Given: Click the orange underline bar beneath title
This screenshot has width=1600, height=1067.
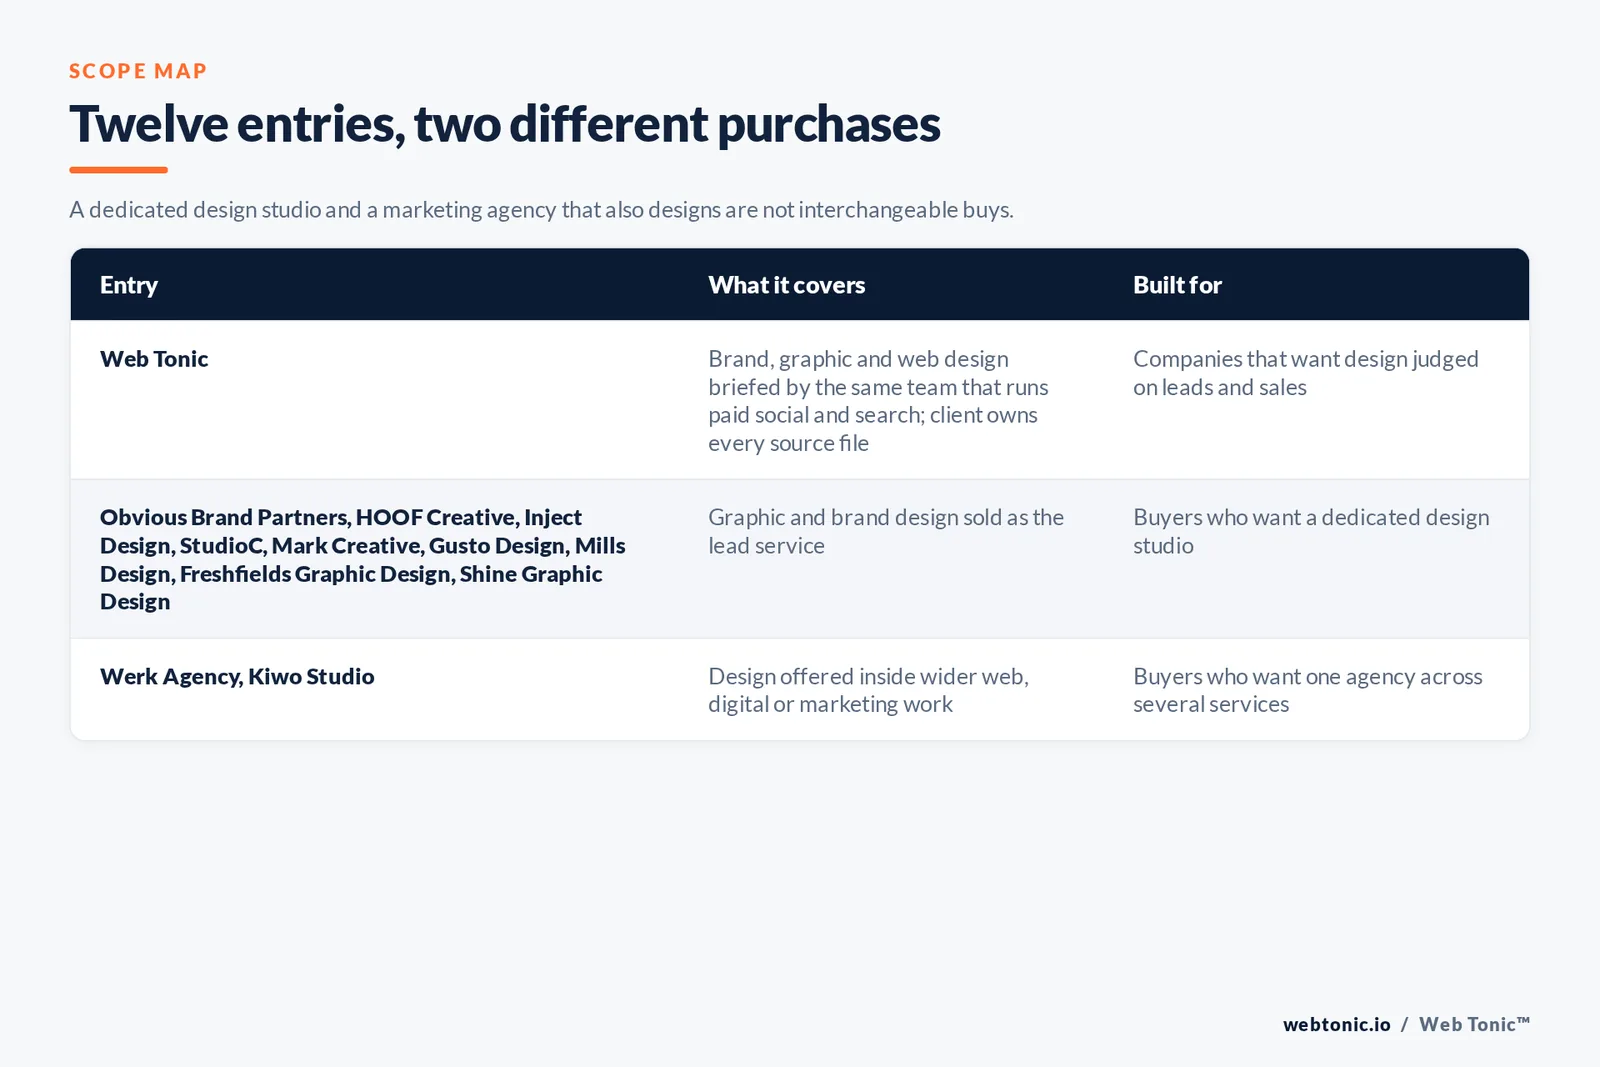Looking at the screenshot, I should (118, 170).
